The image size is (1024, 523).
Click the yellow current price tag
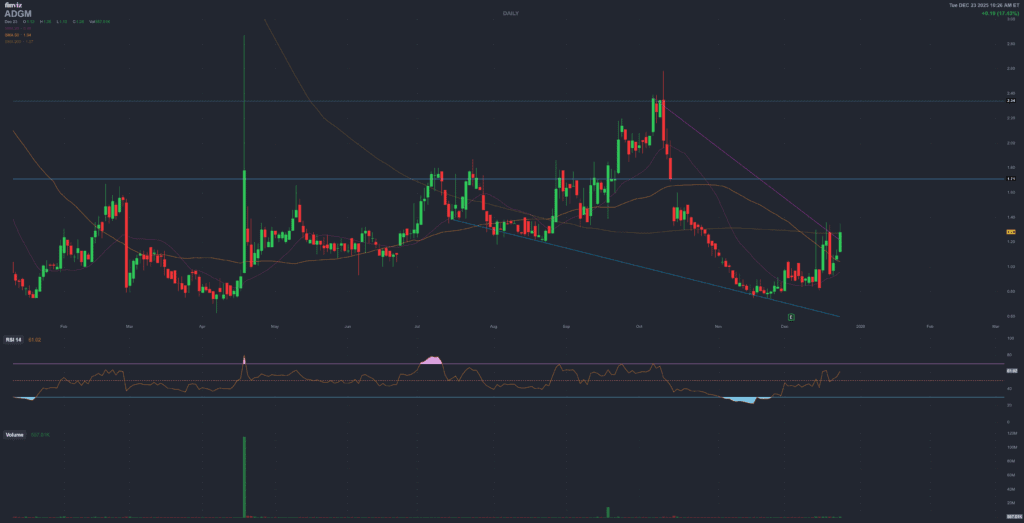[x=1010, y=232]
